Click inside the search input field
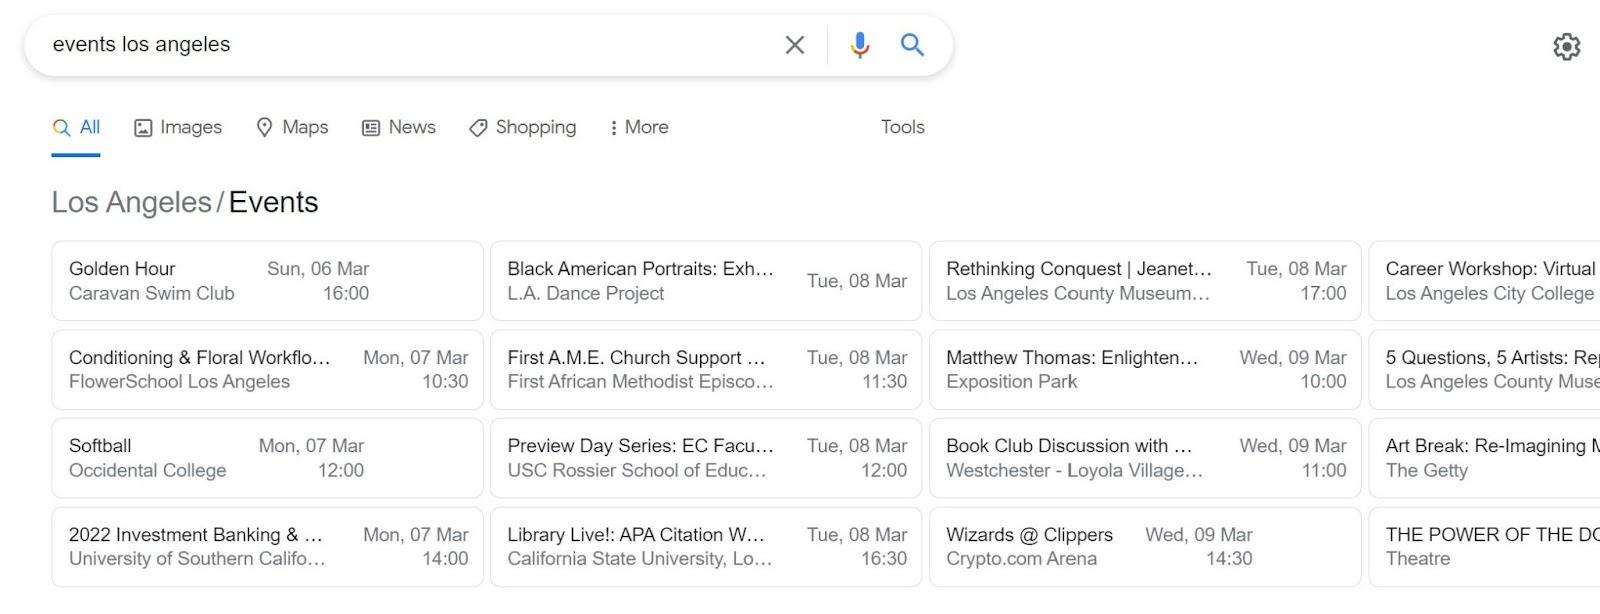The width and height of the screenshot is (1600, 614). click(400, 44)
